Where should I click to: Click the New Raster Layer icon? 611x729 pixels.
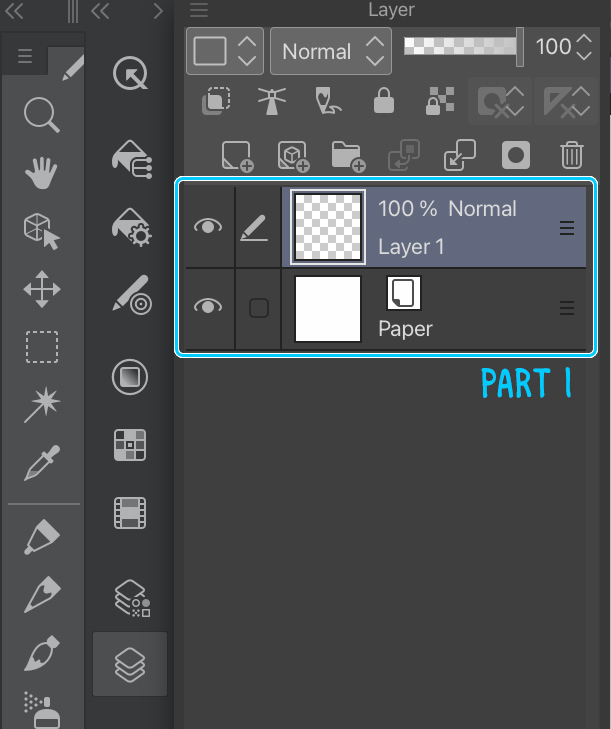(x=237, y=155)
